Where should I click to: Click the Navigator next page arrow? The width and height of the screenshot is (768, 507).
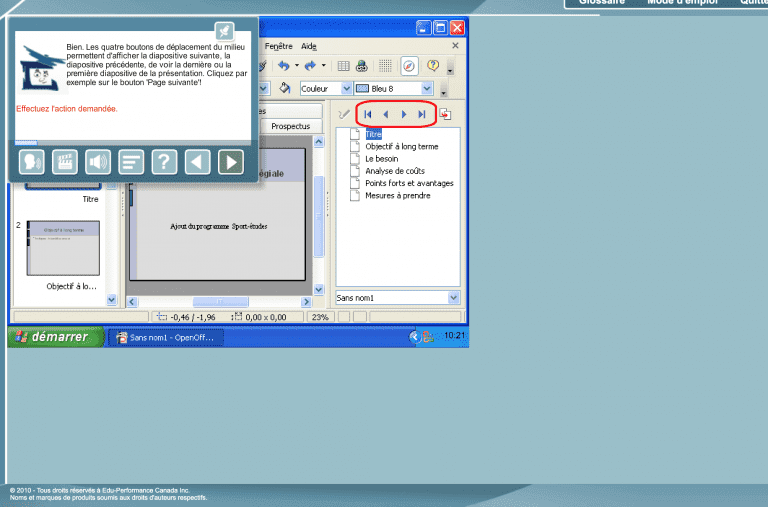click(x=404, y=114)
